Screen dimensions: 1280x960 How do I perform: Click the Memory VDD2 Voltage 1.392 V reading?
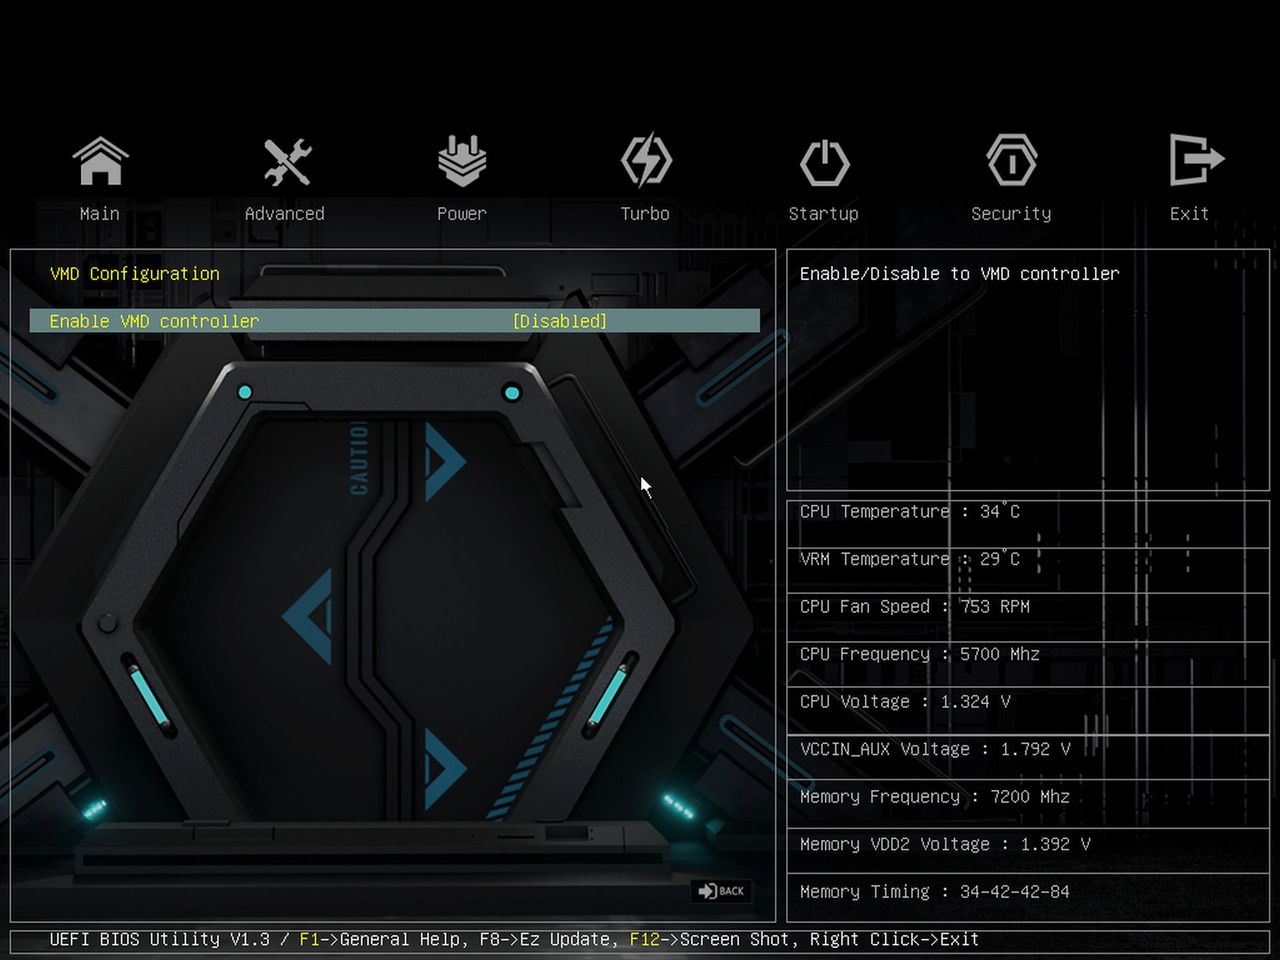(x=945, y=844)
